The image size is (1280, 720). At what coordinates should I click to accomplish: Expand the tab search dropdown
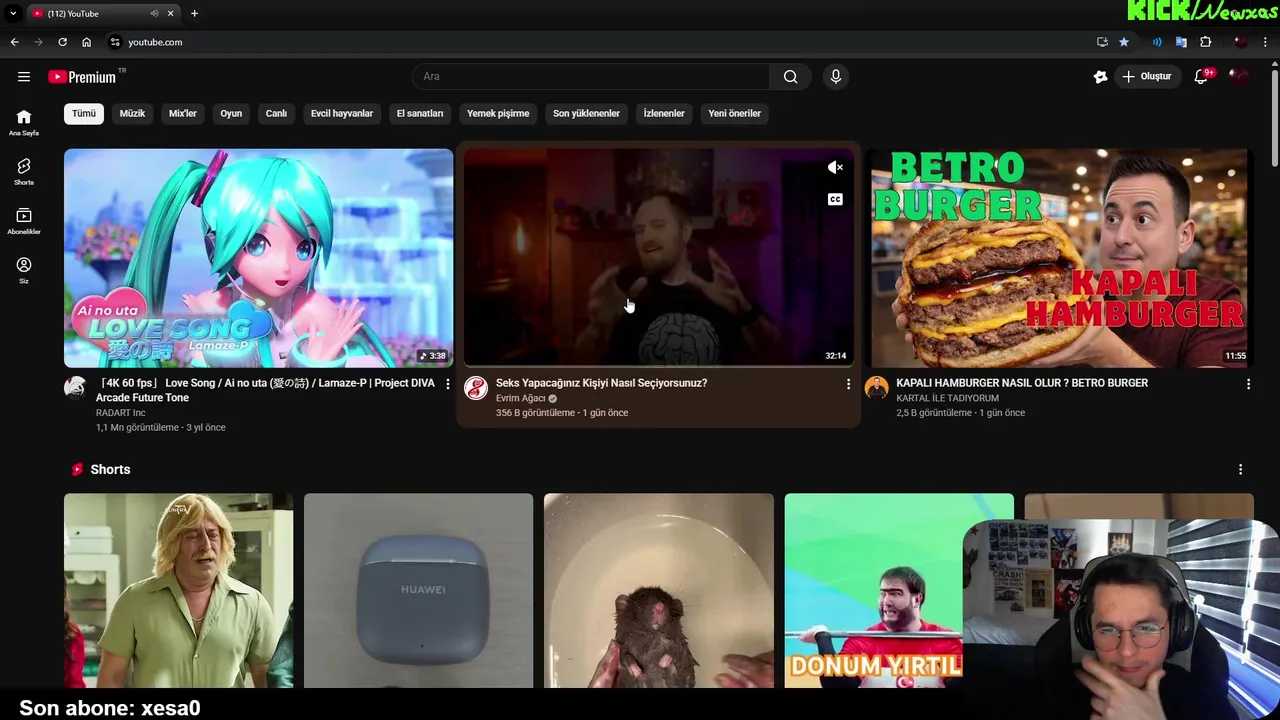pos(13,13)
